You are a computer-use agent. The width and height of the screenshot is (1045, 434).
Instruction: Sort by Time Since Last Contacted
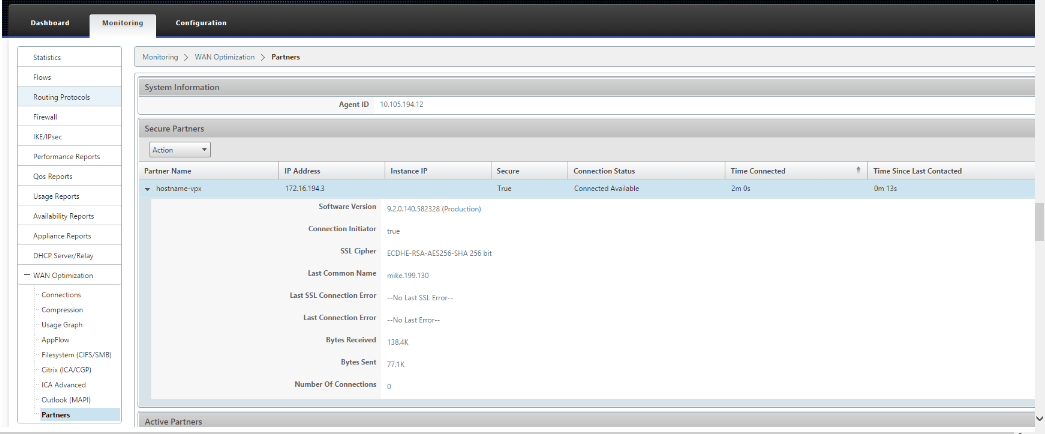coord(953,171)
